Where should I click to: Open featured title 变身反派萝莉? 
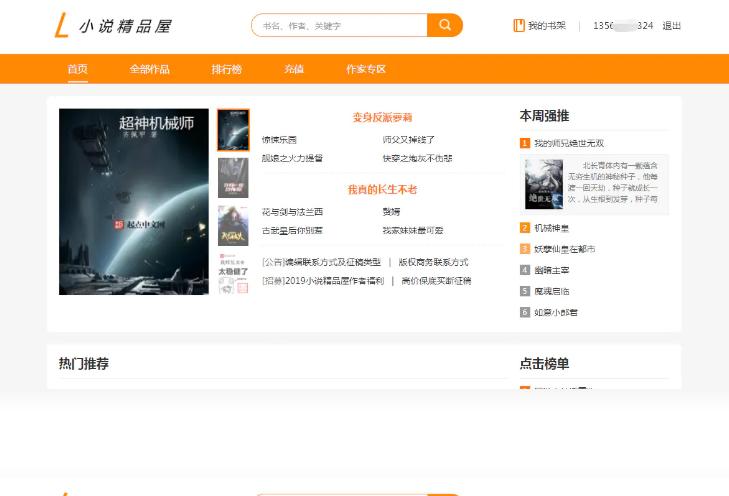[x=383, y=118]
